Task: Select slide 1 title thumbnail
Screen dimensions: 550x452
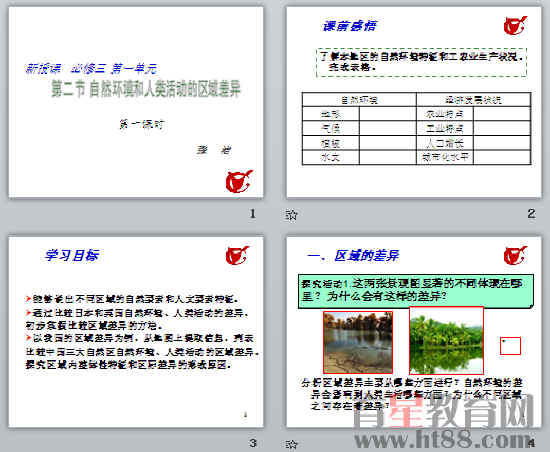Action: point(136,102)
